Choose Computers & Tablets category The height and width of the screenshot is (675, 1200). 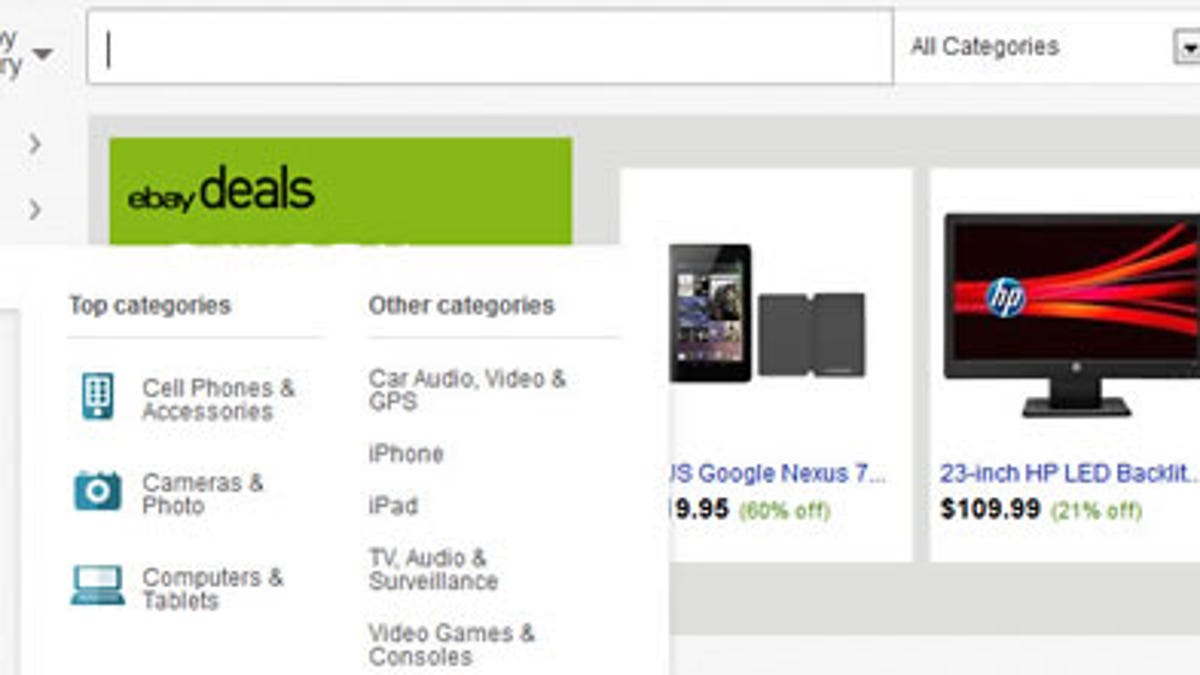pyautogui.click(x=212, y=588)
